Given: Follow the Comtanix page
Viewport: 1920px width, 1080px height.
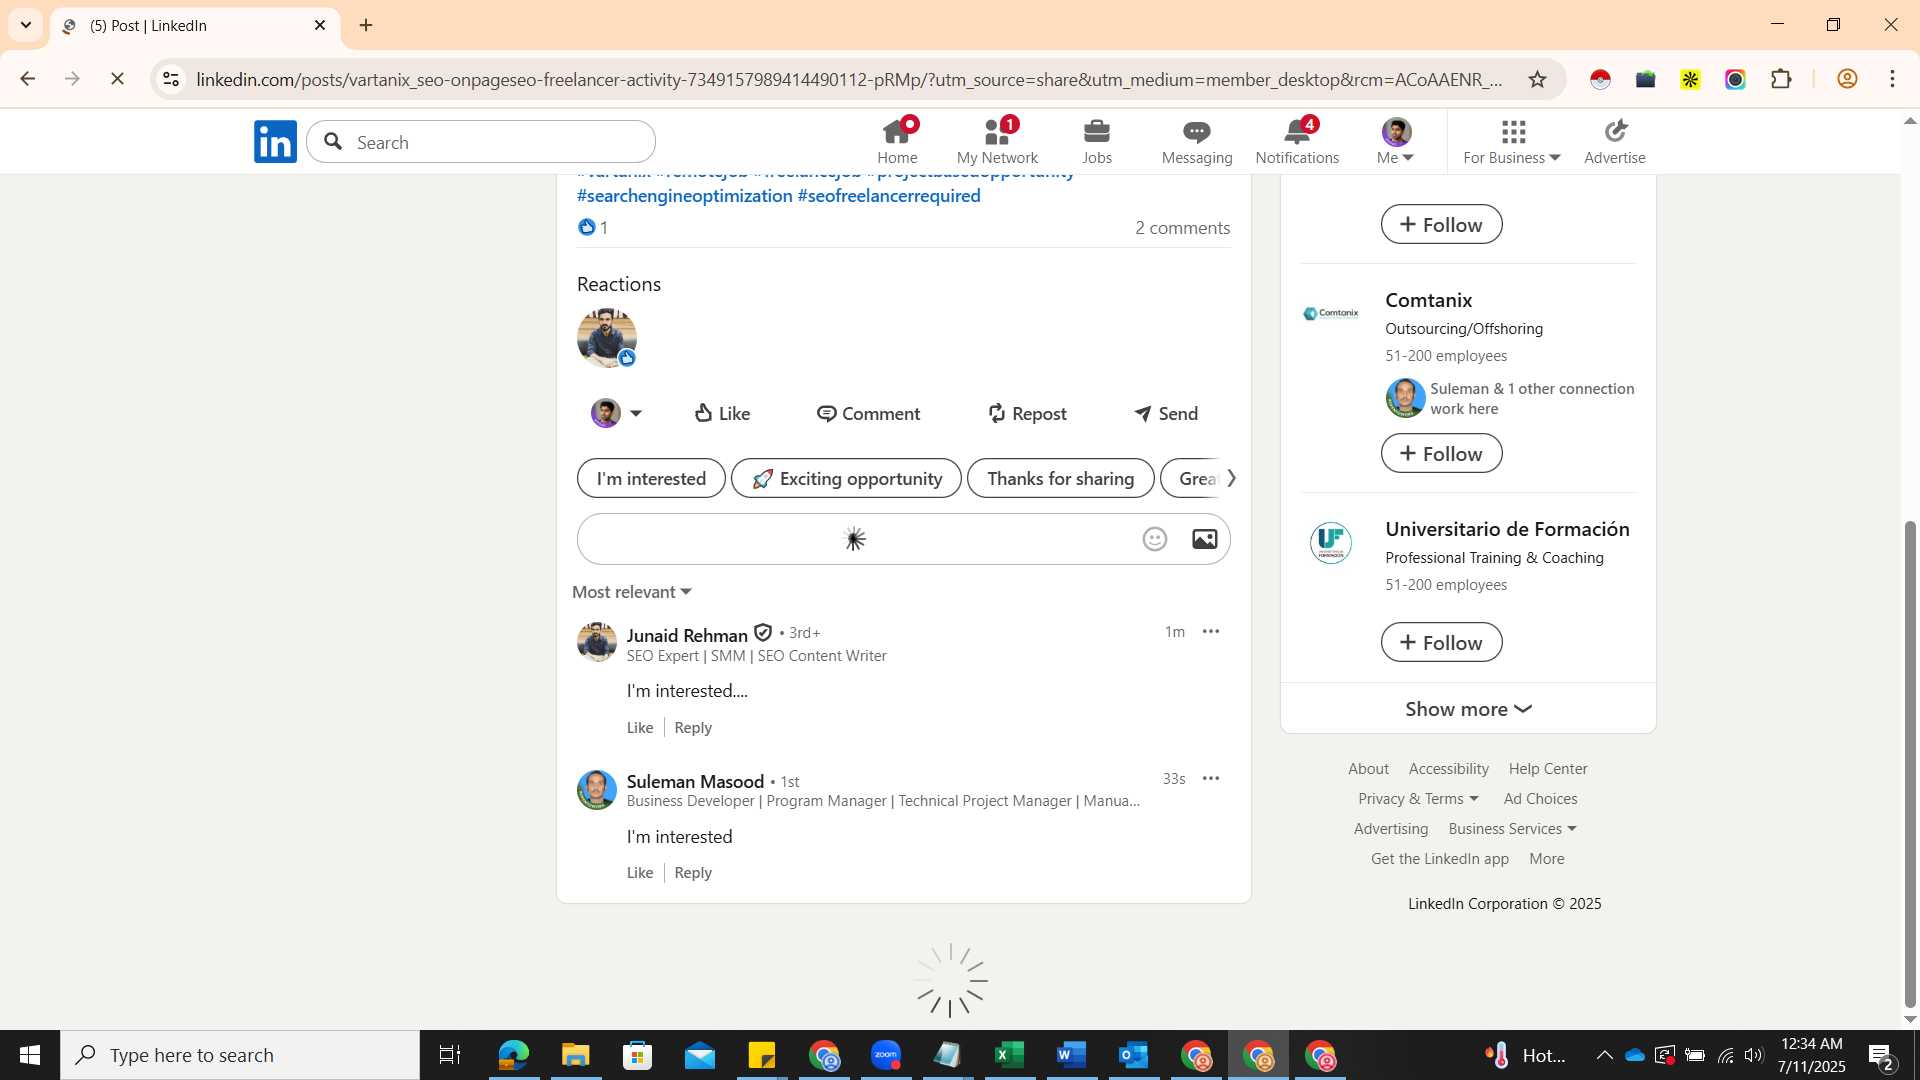Looking at the screenshot, I should point(1441,453).
